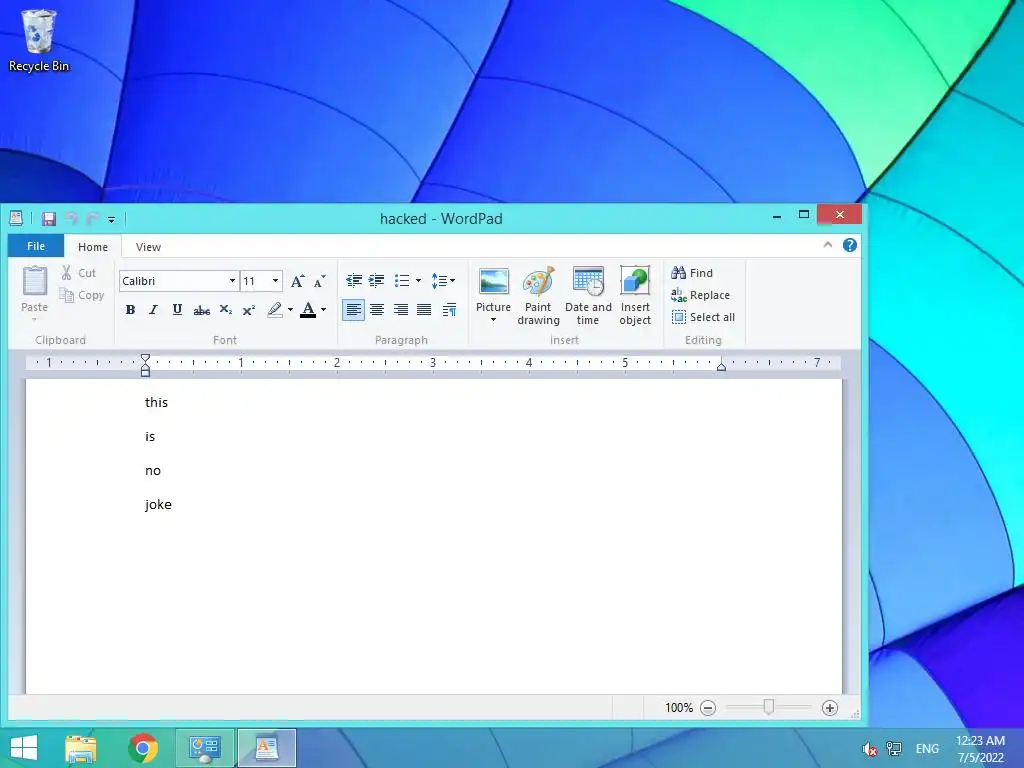Open the line spacing dropdown
This screenshot has height=768, width=1024.
[x=443, y=281]
